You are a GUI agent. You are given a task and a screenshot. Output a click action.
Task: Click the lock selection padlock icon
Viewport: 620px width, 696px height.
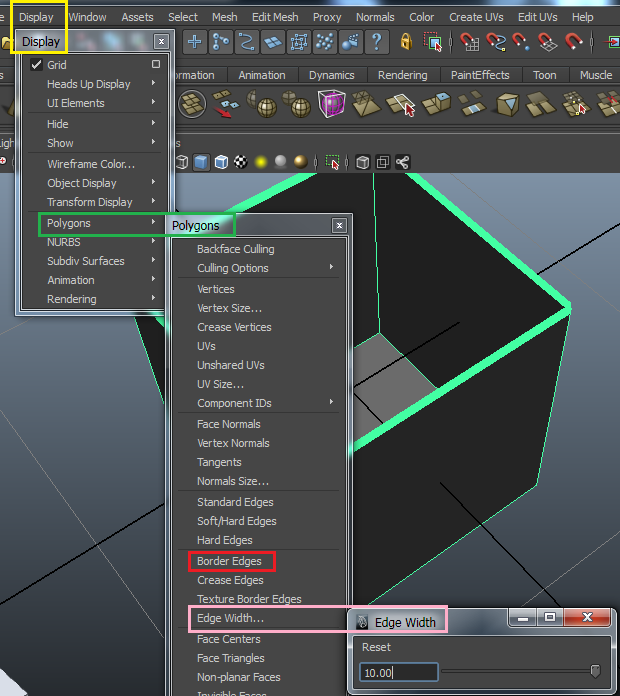click(x=405, y=41)
